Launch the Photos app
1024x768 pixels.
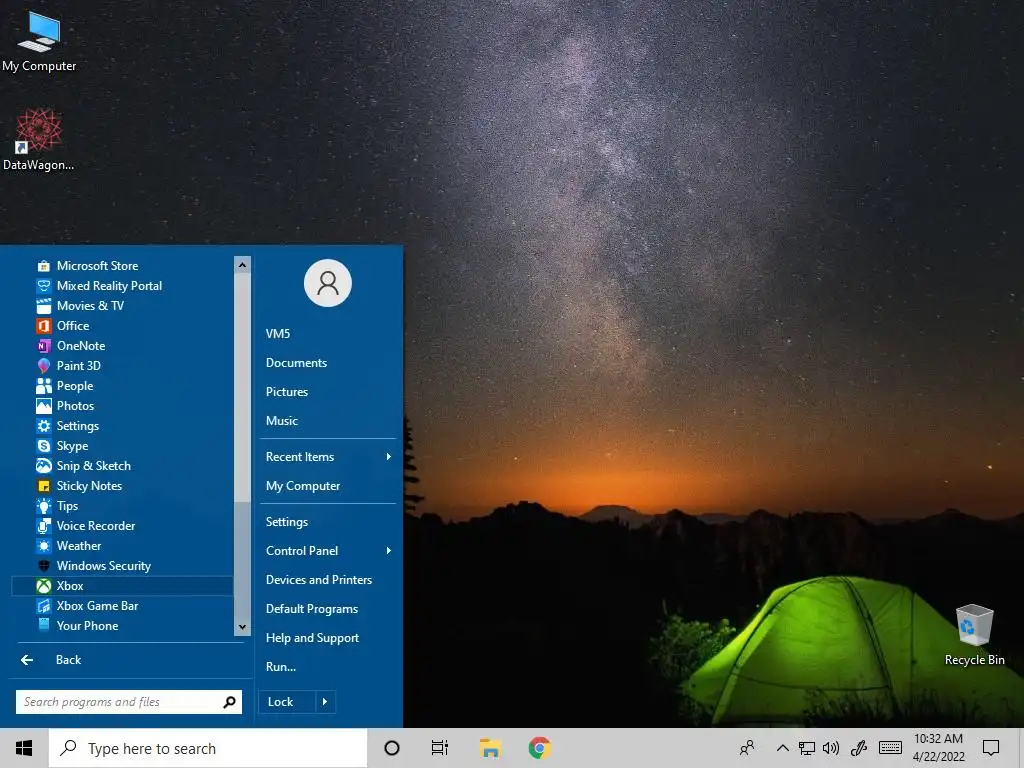point(122,406)
